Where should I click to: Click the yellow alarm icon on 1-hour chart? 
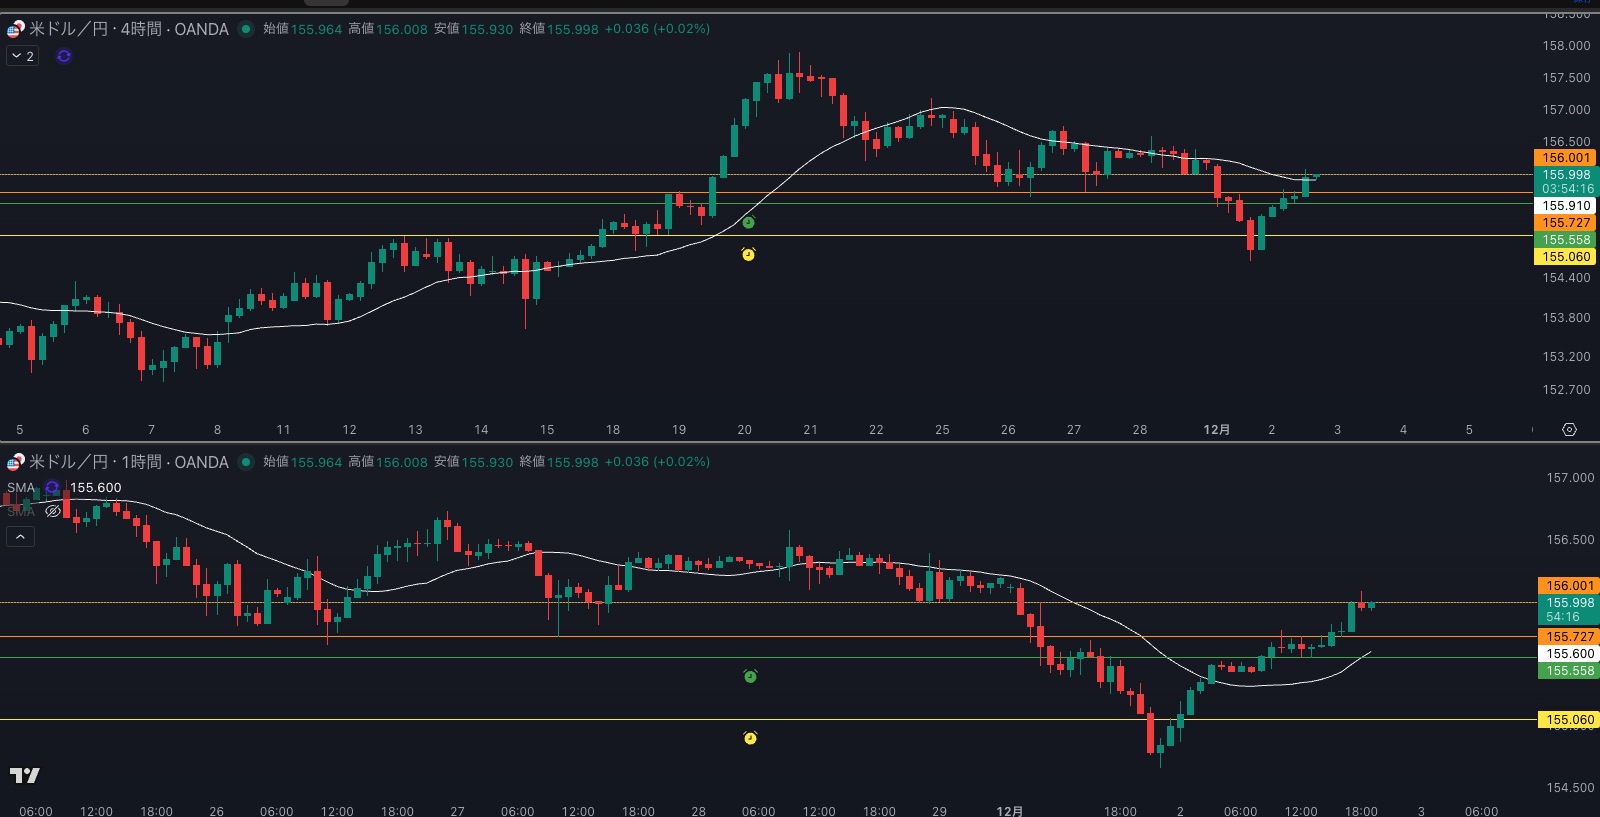click(x=750, y=738)
